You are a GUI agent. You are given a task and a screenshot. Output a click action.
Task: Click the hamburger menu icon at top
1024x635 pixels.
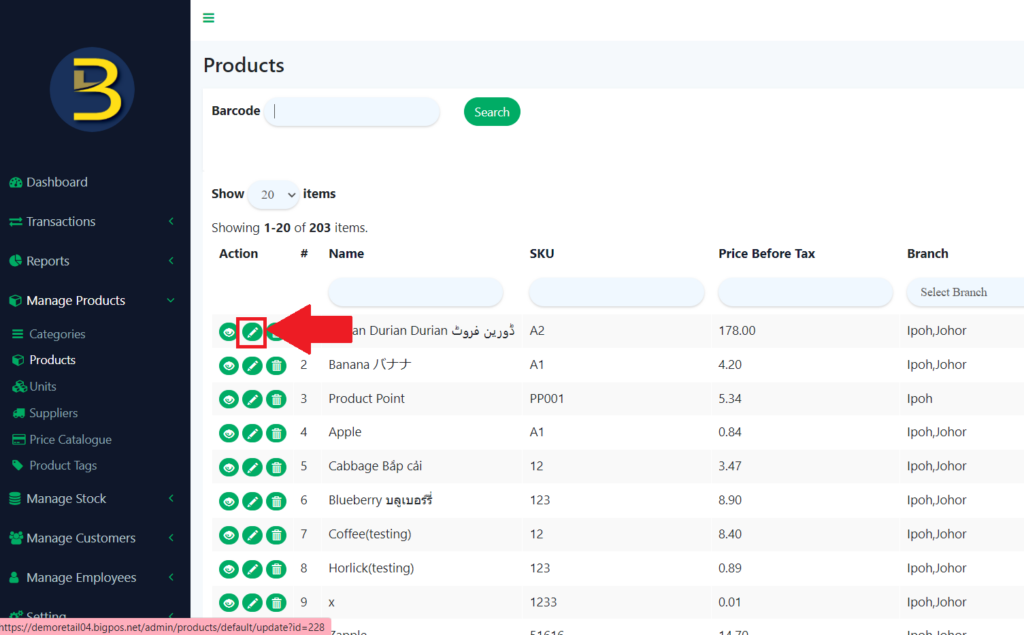(x=208, y=18)
